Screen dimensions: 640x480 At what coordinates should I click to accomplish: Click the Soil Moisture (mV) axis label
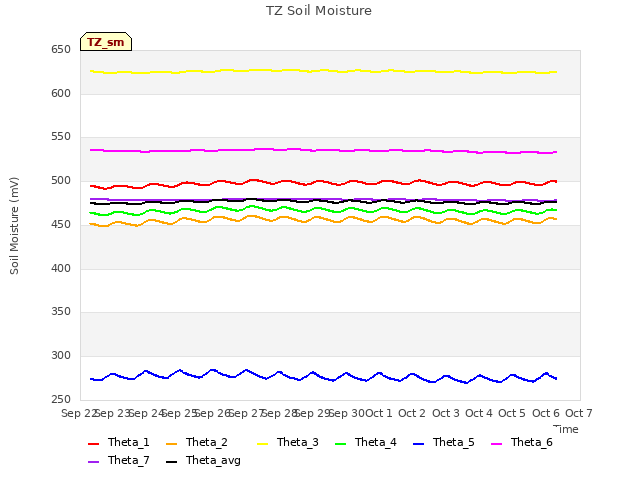click(x=14, y=226)
